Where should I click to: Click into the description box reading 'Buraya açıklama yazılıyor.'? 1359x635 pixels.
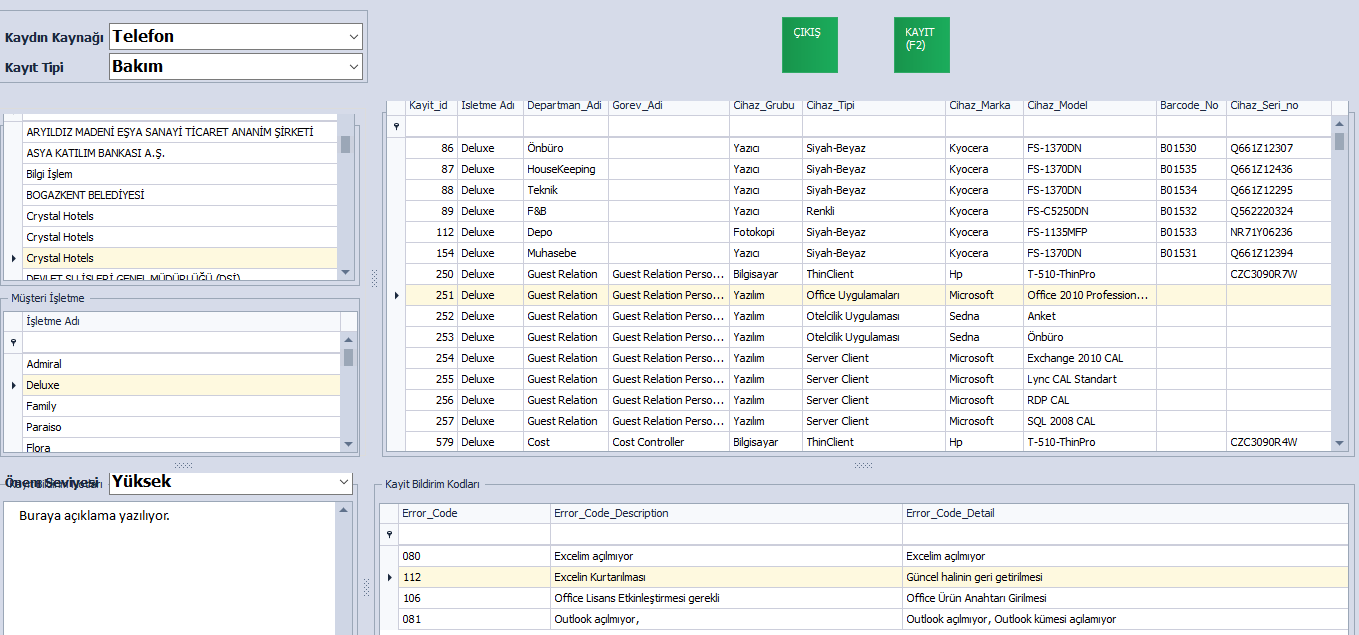click(x=170, y=567)
